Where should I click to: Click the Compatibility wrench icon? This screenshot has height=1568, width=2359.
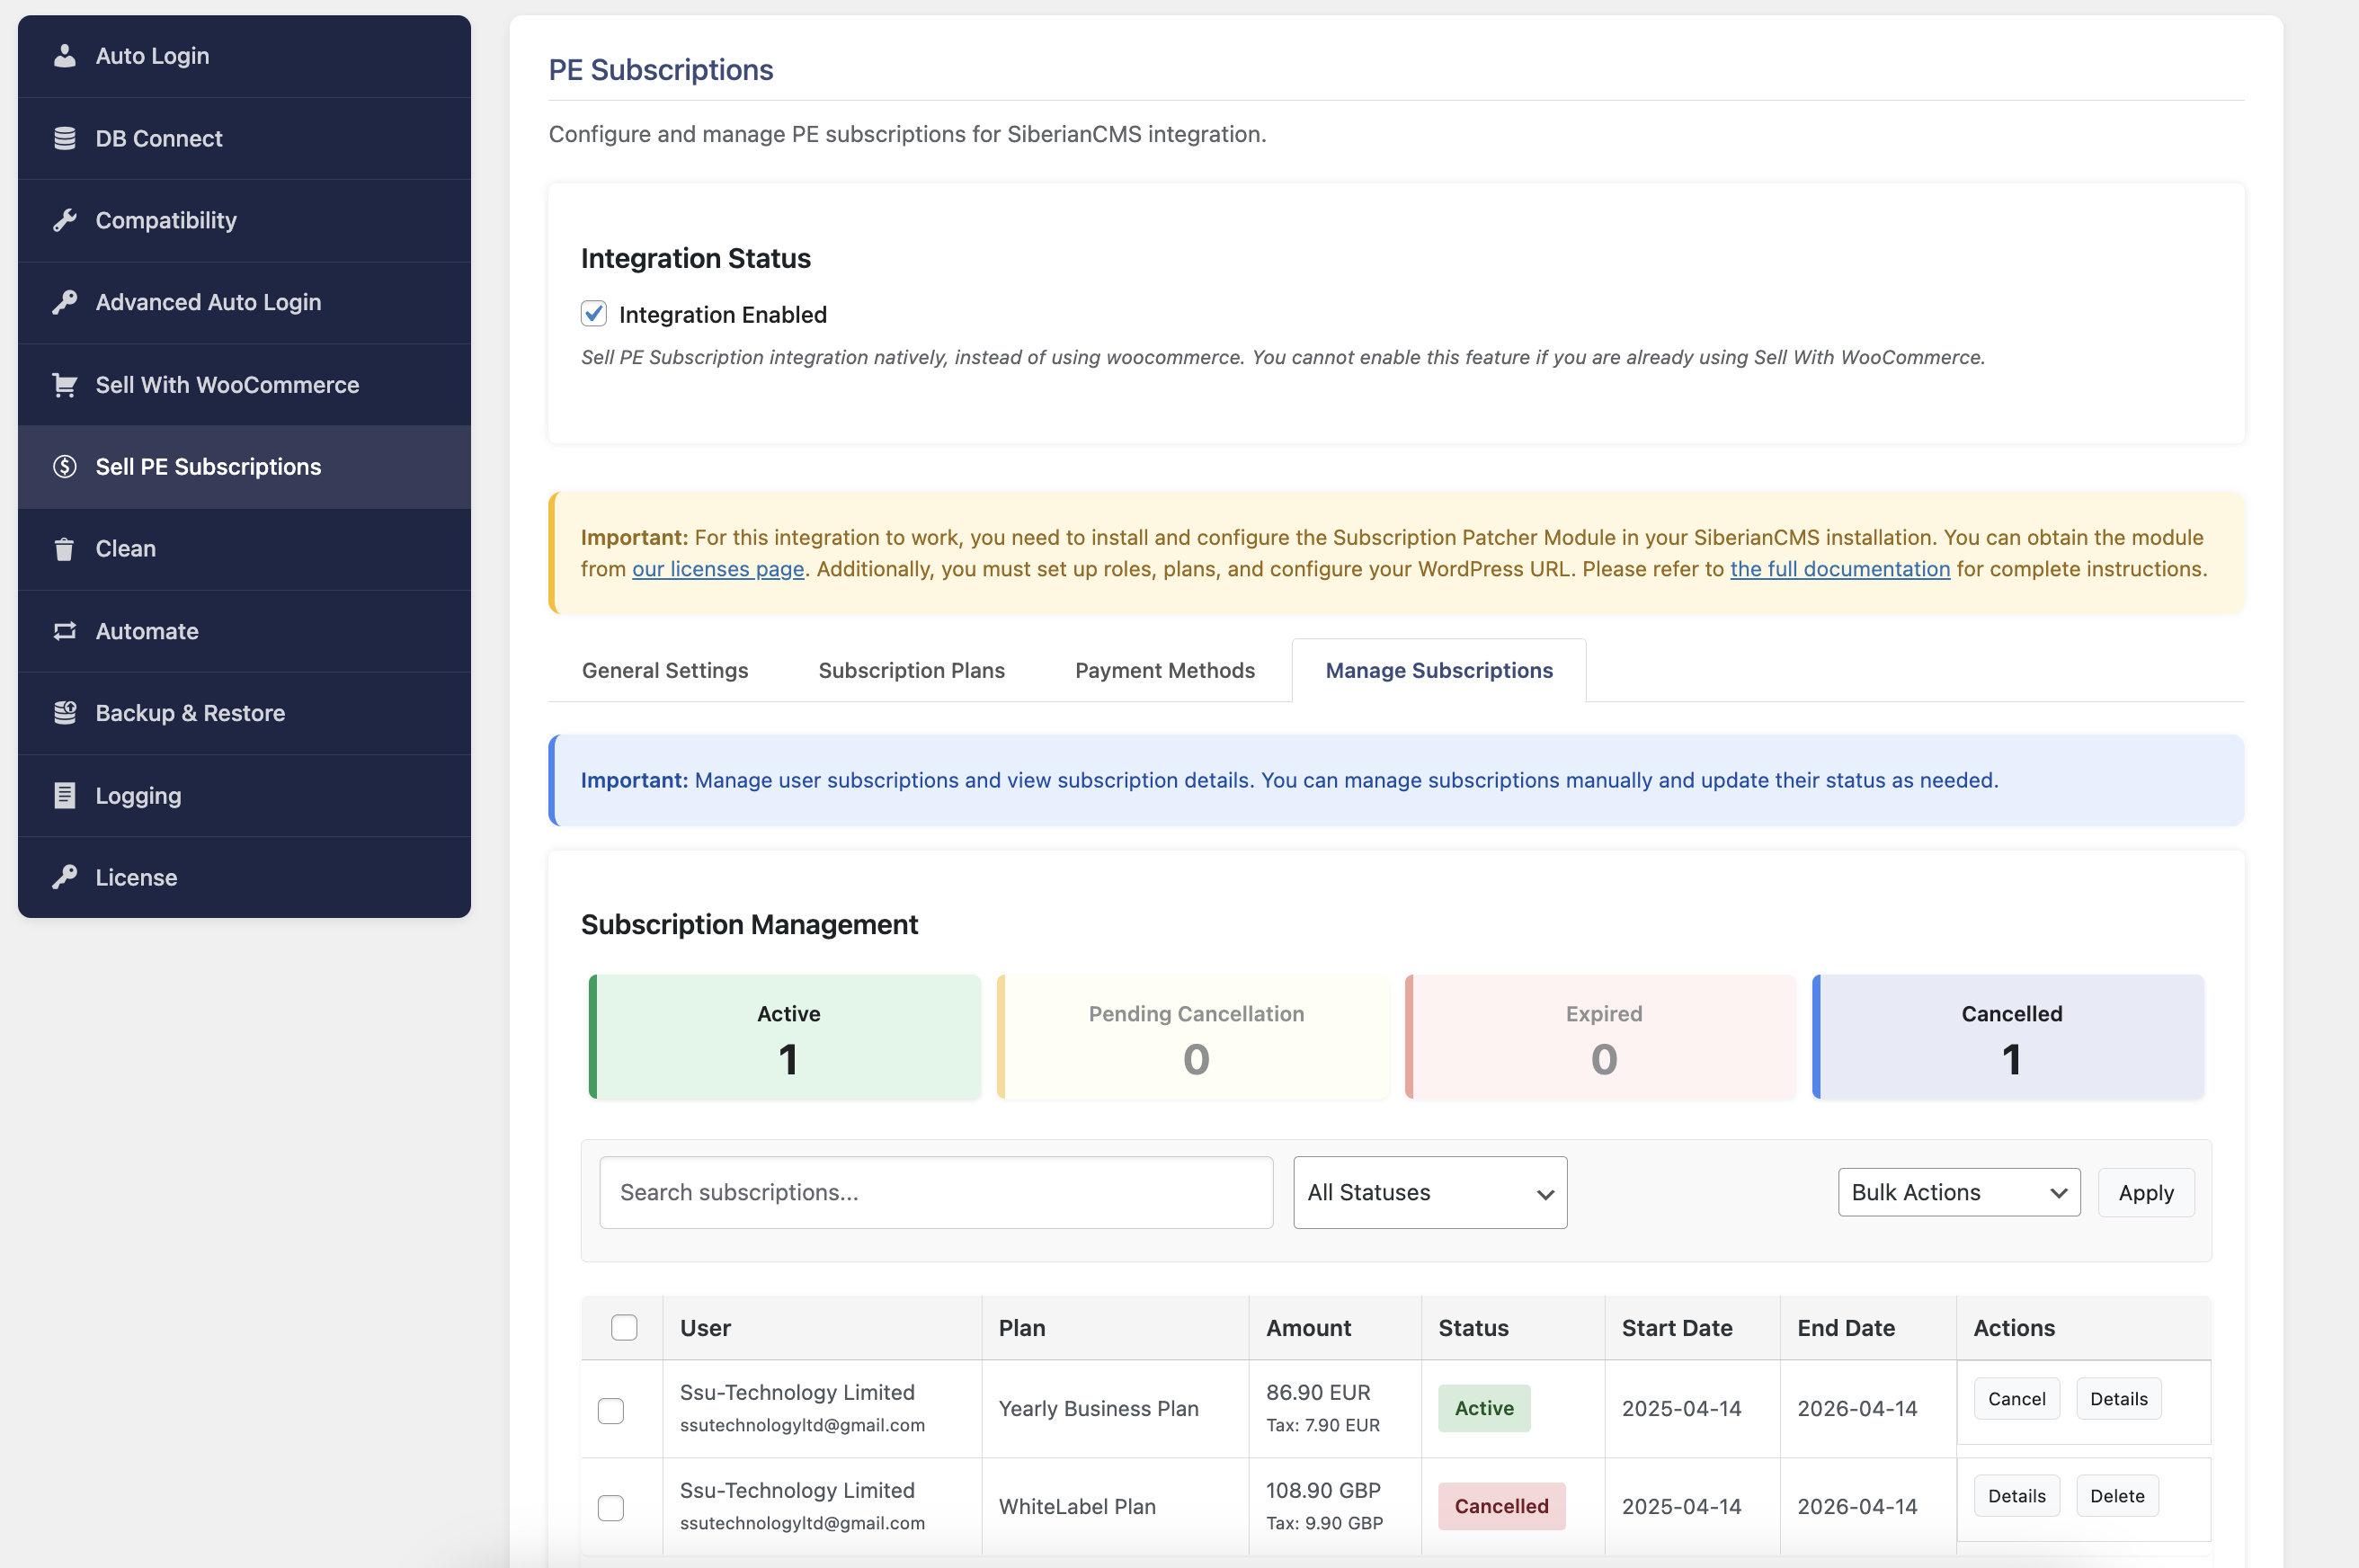coord(65,220)
